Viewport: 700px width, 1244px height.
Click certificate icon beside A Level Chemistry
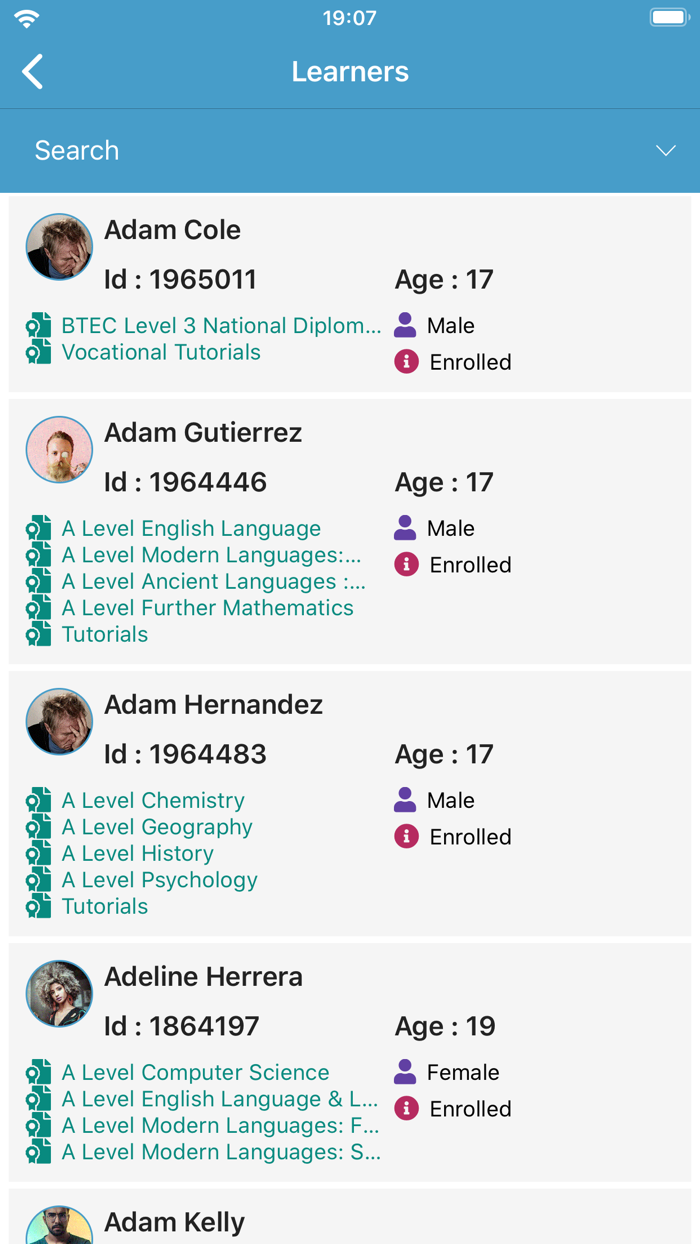click(39, 801)
